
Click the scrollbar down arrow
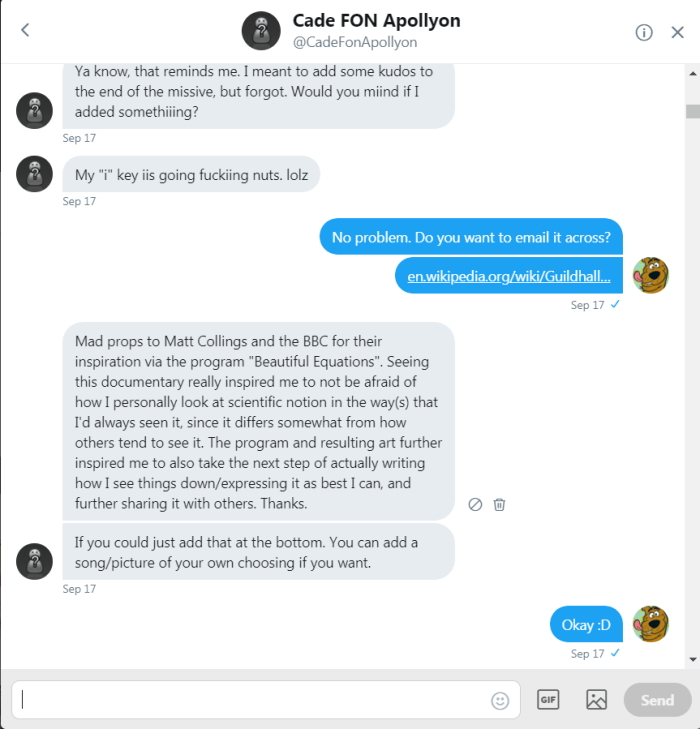pos(692,659)
